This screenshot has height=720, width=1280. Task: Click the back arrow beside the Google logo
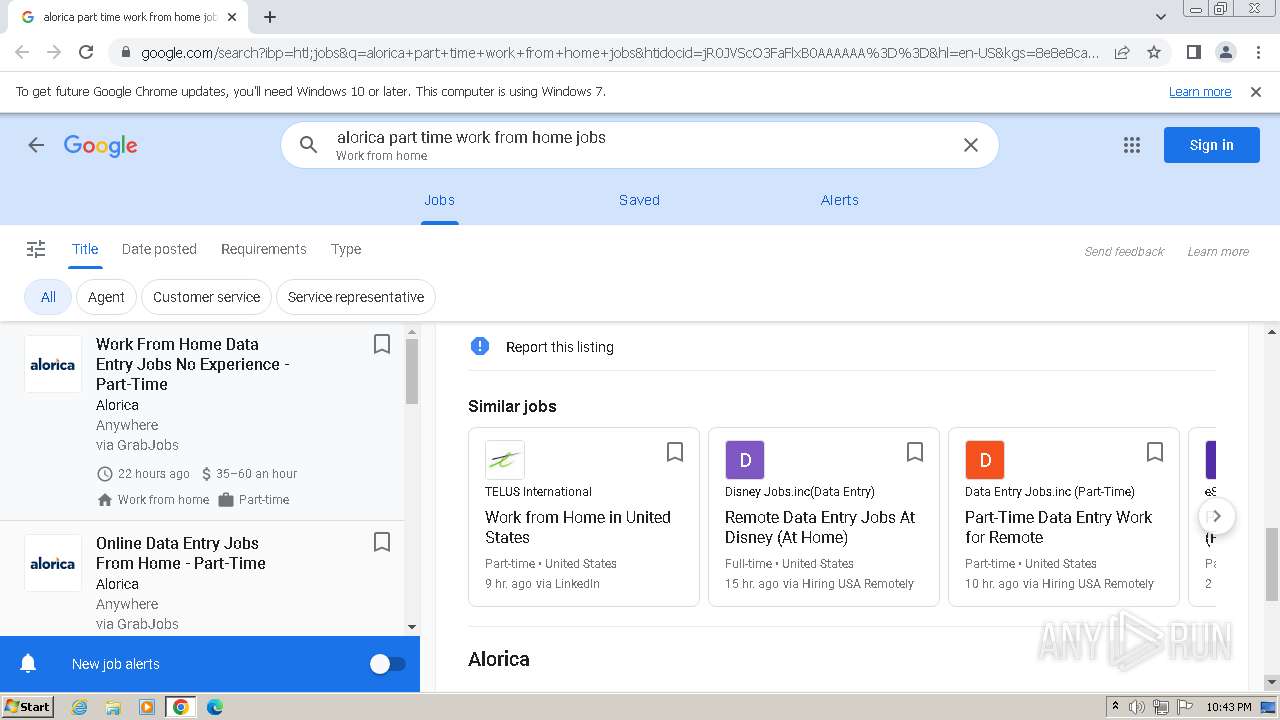(x=36, y=145)
